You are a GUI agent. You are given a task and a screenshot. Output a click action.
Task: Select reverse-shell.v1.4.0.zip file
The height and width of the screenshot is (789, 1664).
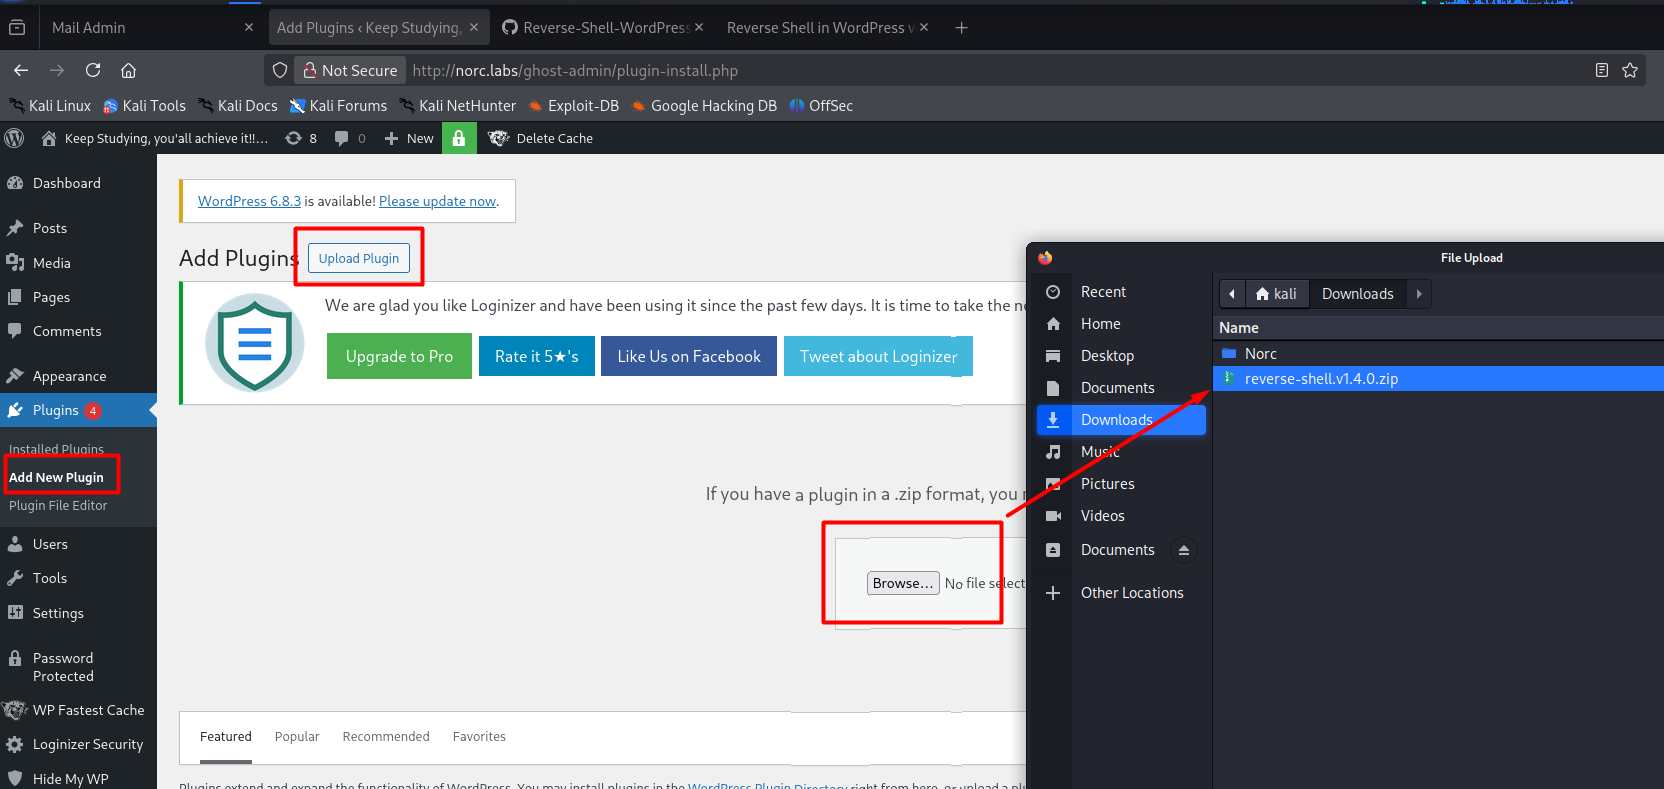1438,379
